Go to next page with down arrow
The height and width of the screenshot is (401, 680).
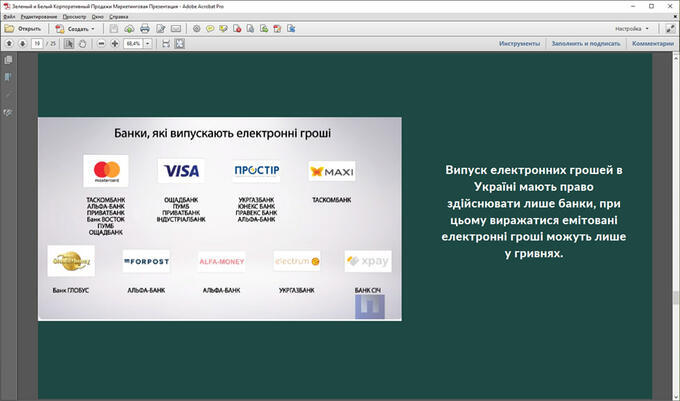(21, 44)
